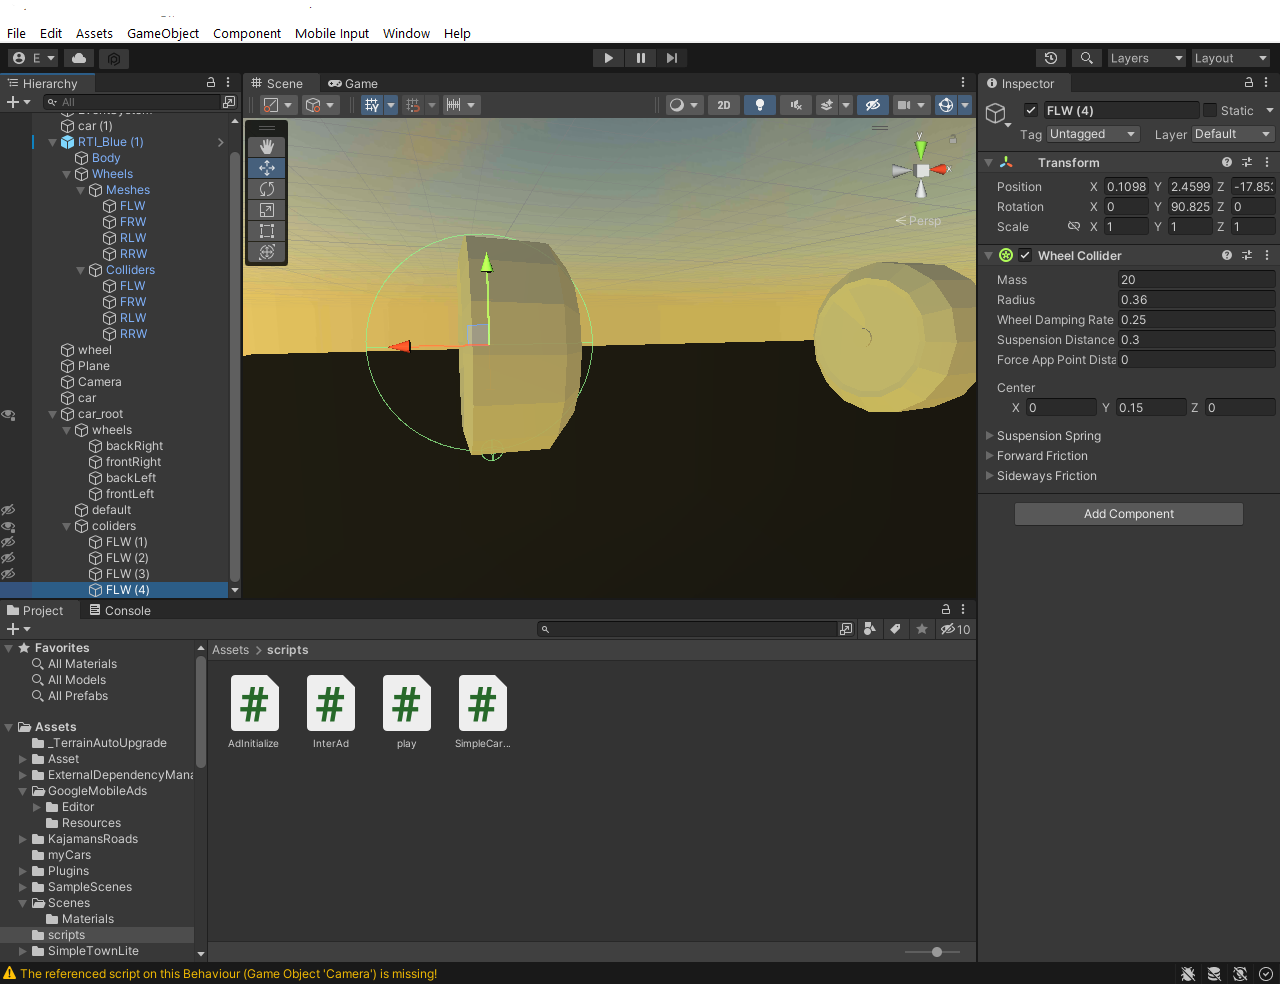
Task: Disable the Wheel Collider checkbox
Action: coord(1025,255)
